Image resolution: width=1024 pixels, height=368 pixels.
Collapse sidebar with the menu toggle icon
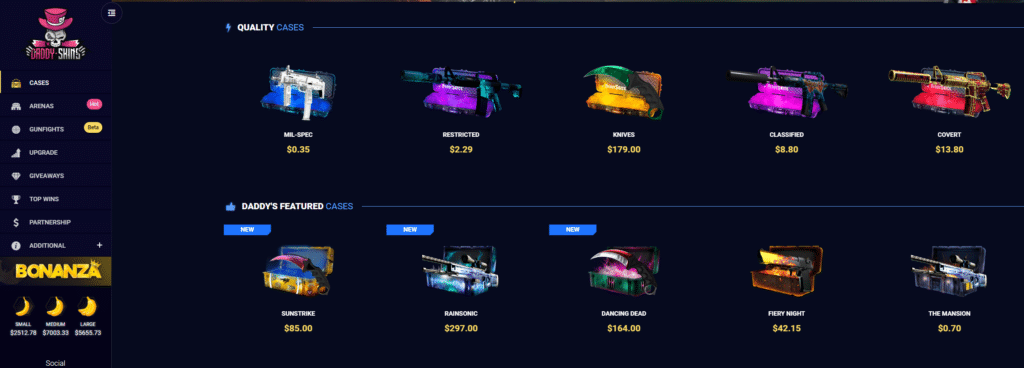112,12
